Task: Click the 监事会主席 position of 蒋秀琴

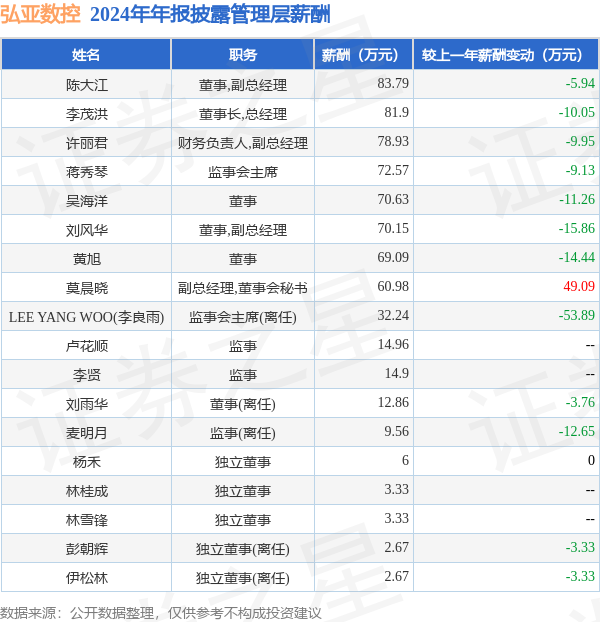Action: [x=243, y=172]
